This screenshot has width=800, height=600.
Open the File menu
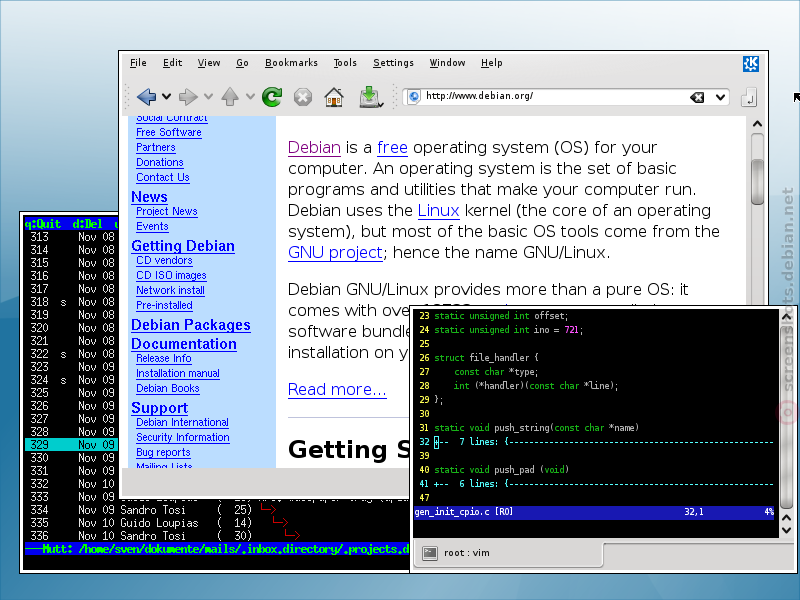pos(138,63)
